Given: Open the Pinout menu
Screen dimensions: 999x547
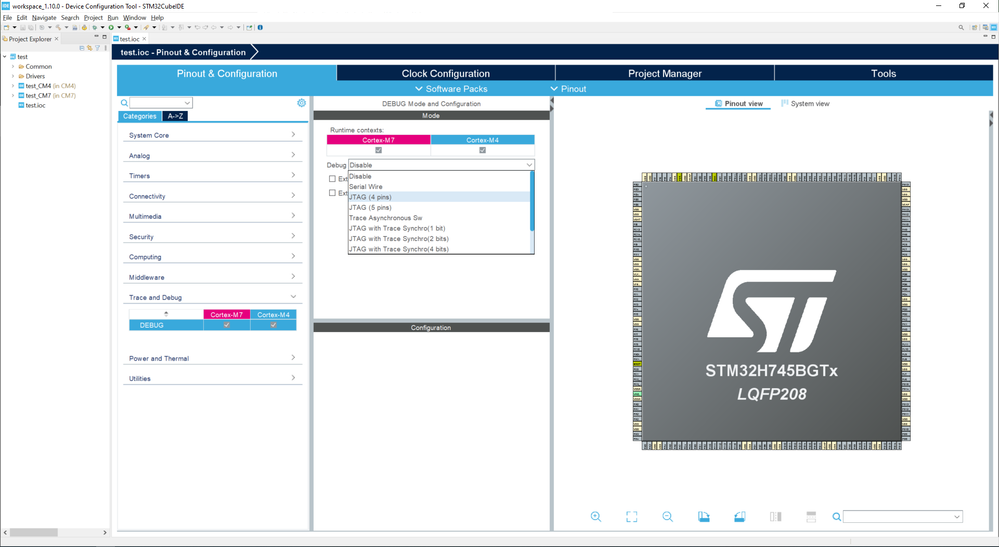Looking at the screenshot, I should click(x=568, y=89).
